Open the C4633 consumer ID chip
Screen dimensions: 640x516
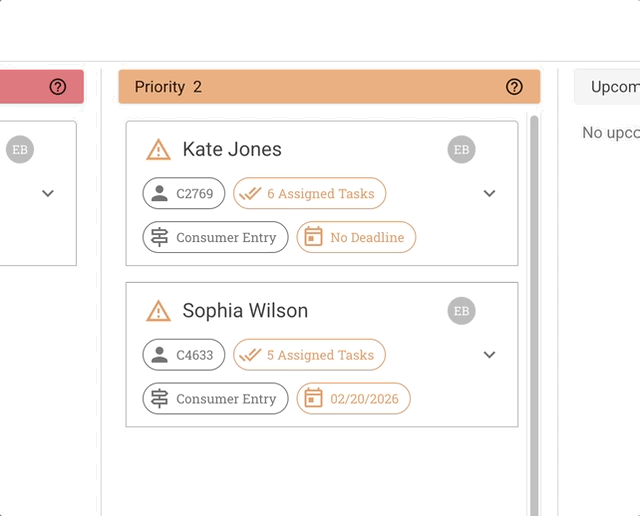(x=184, y=355)
